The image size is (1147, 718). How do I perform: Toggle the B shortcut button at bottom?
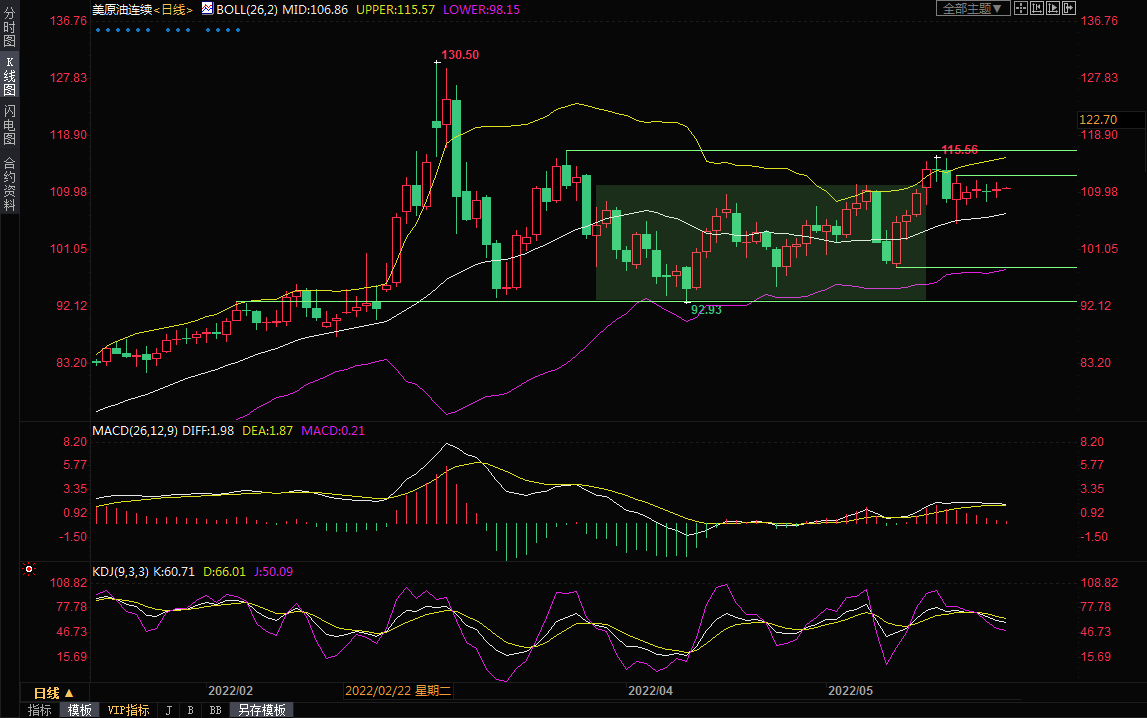tap(190, 710)
